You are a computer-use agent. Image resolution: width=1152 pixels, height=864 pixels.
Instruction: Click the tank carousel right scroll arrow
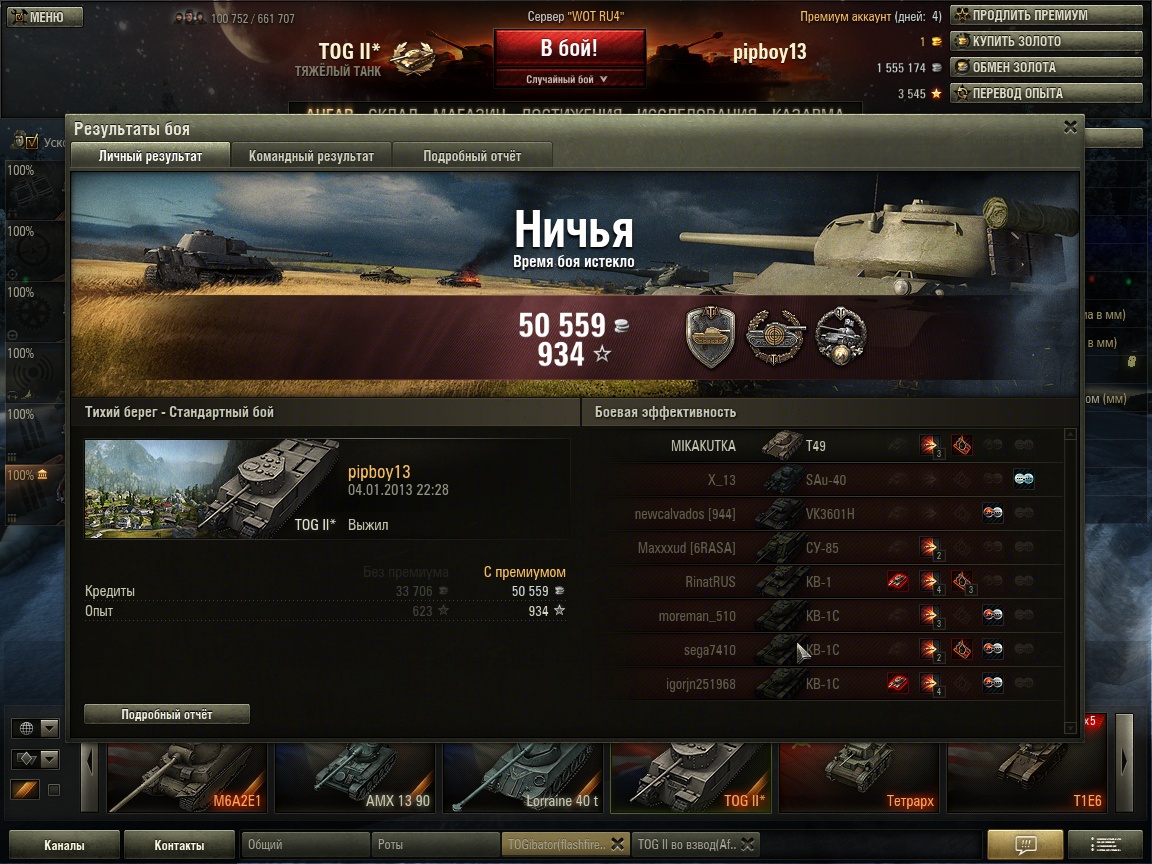click(x=1124, y=762)
